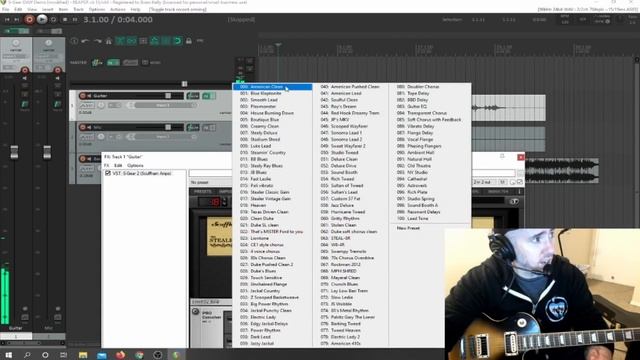The height and width of the screenshot is (360, 640).
Task: Open FX menu in FX window
Action: [107, 165]
